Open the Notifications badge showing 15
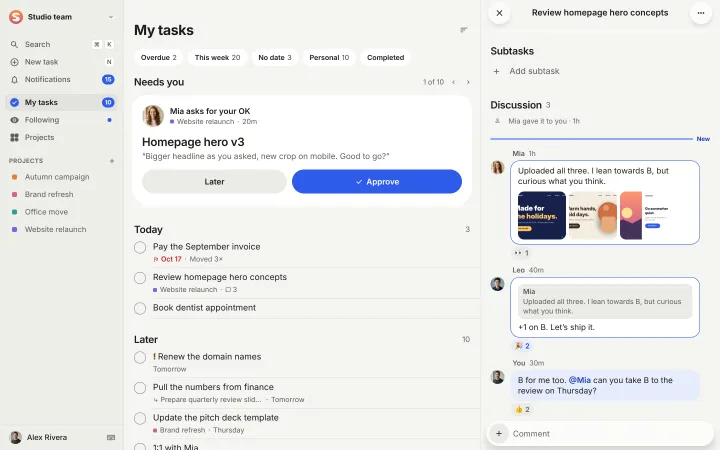720x450 pixels. (x=108, y=79)
